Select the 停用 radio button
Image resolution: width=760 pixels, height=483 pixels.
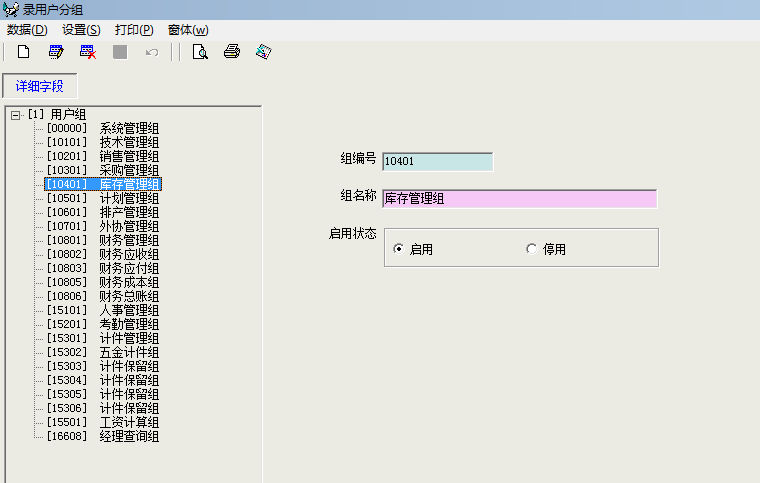tap(532, 249)
